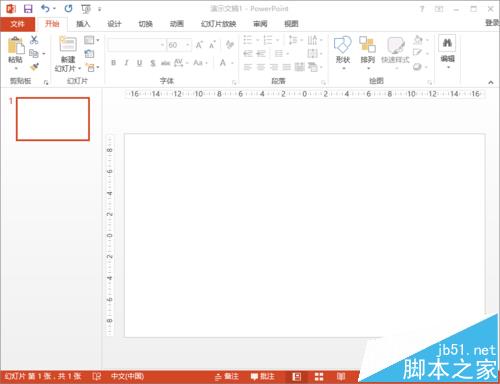Click the Format Painter brush icon
Viewport: 500px width, 384px height.
coord(34,67)
